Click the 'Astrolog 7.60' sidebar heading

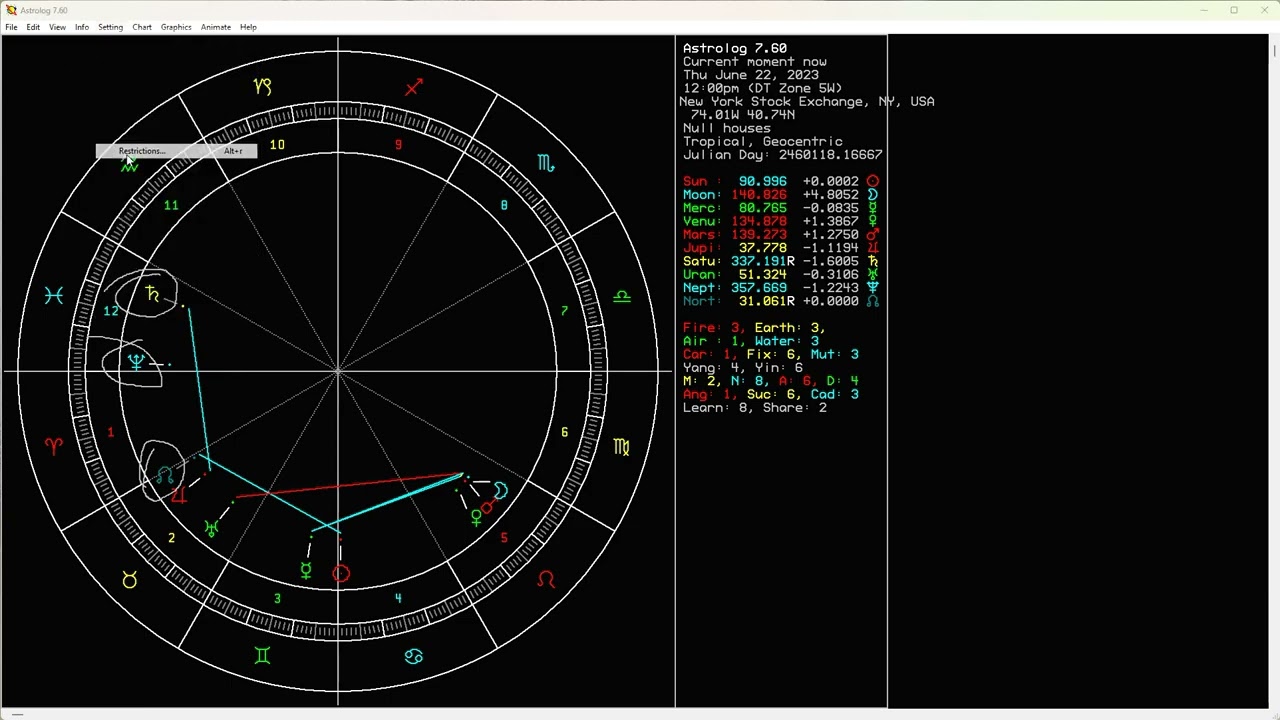735,48
